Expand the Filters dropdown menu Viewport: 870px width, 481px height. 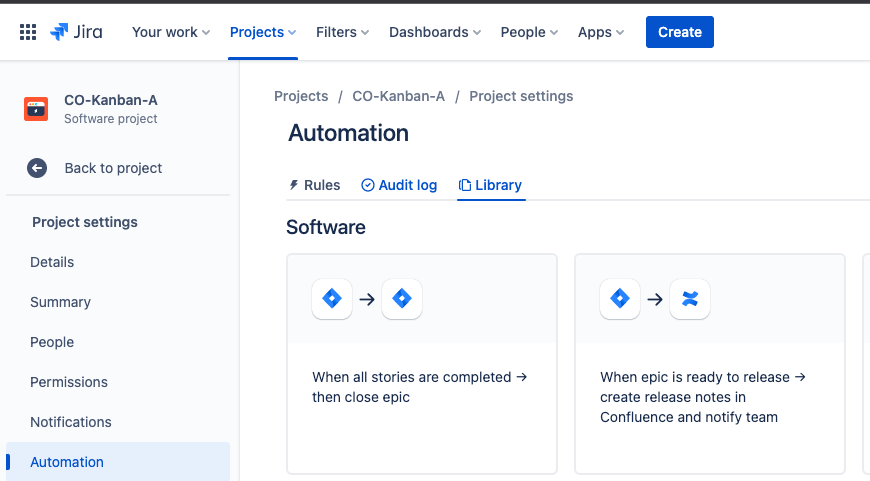(342, 32)
